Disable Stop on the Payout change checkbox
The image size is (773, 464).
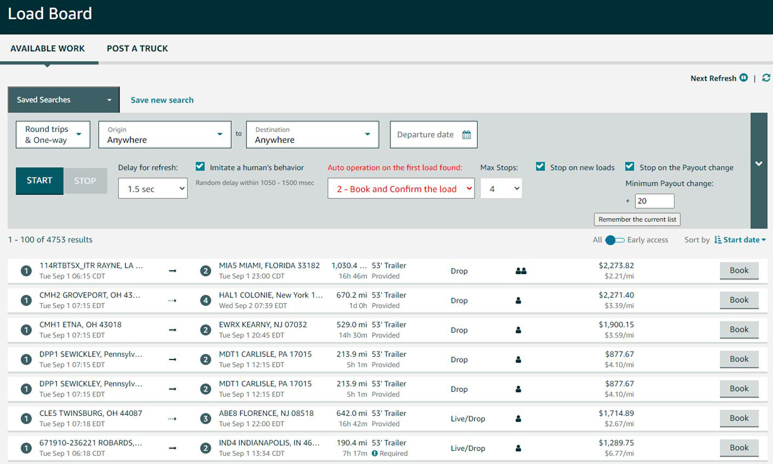click(630, 167)
